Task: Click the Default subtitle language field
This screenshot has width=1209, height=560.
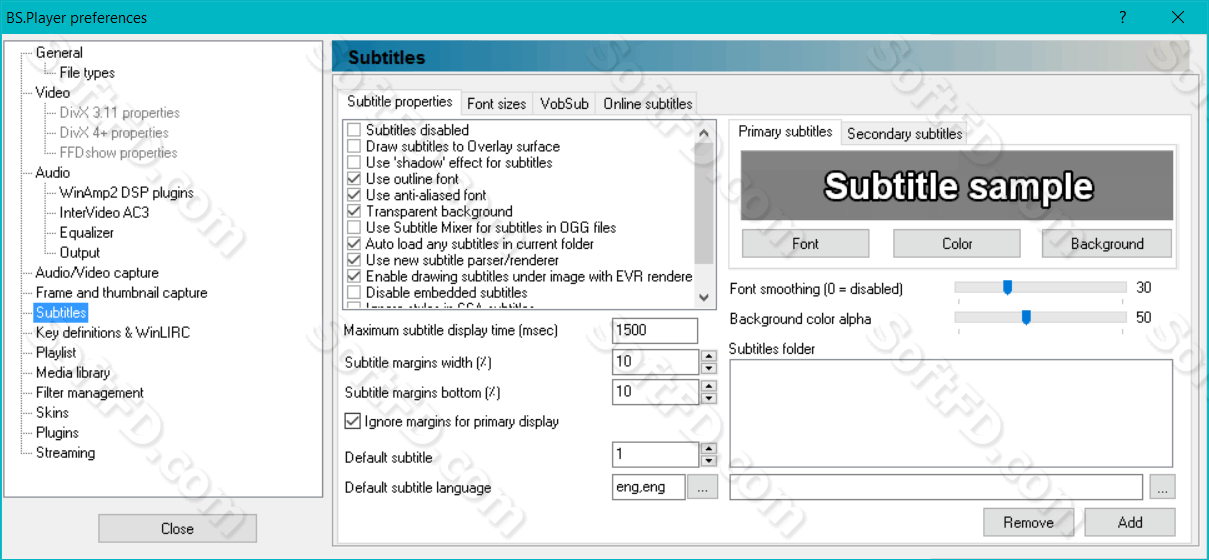Action: tap(649, 487)
